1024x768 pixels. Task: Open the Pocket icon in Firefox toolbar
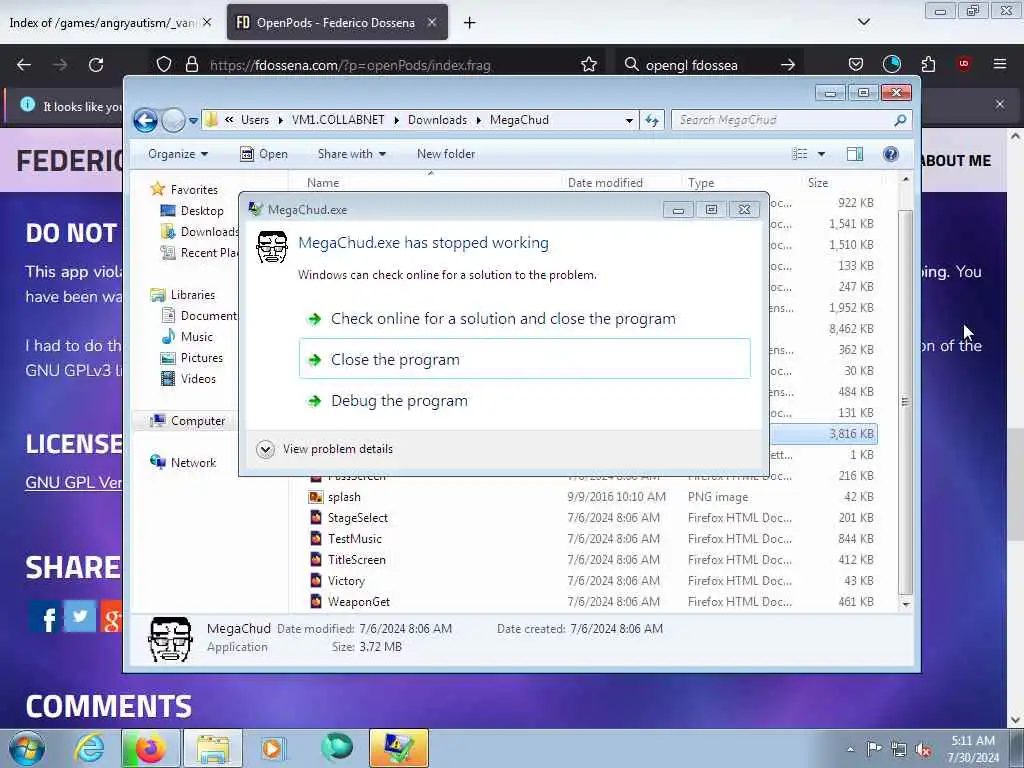point(856,64)
